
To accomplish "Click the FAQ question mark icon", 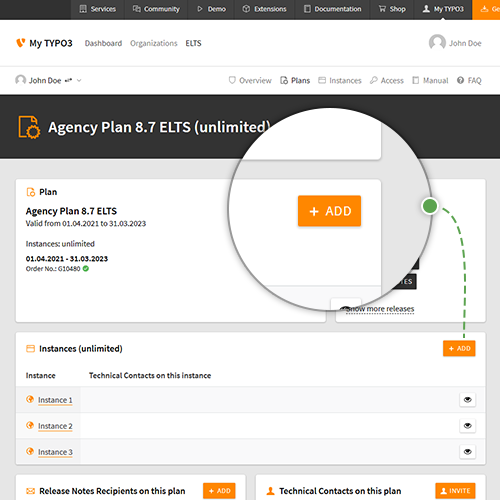I will coord(460,80).
